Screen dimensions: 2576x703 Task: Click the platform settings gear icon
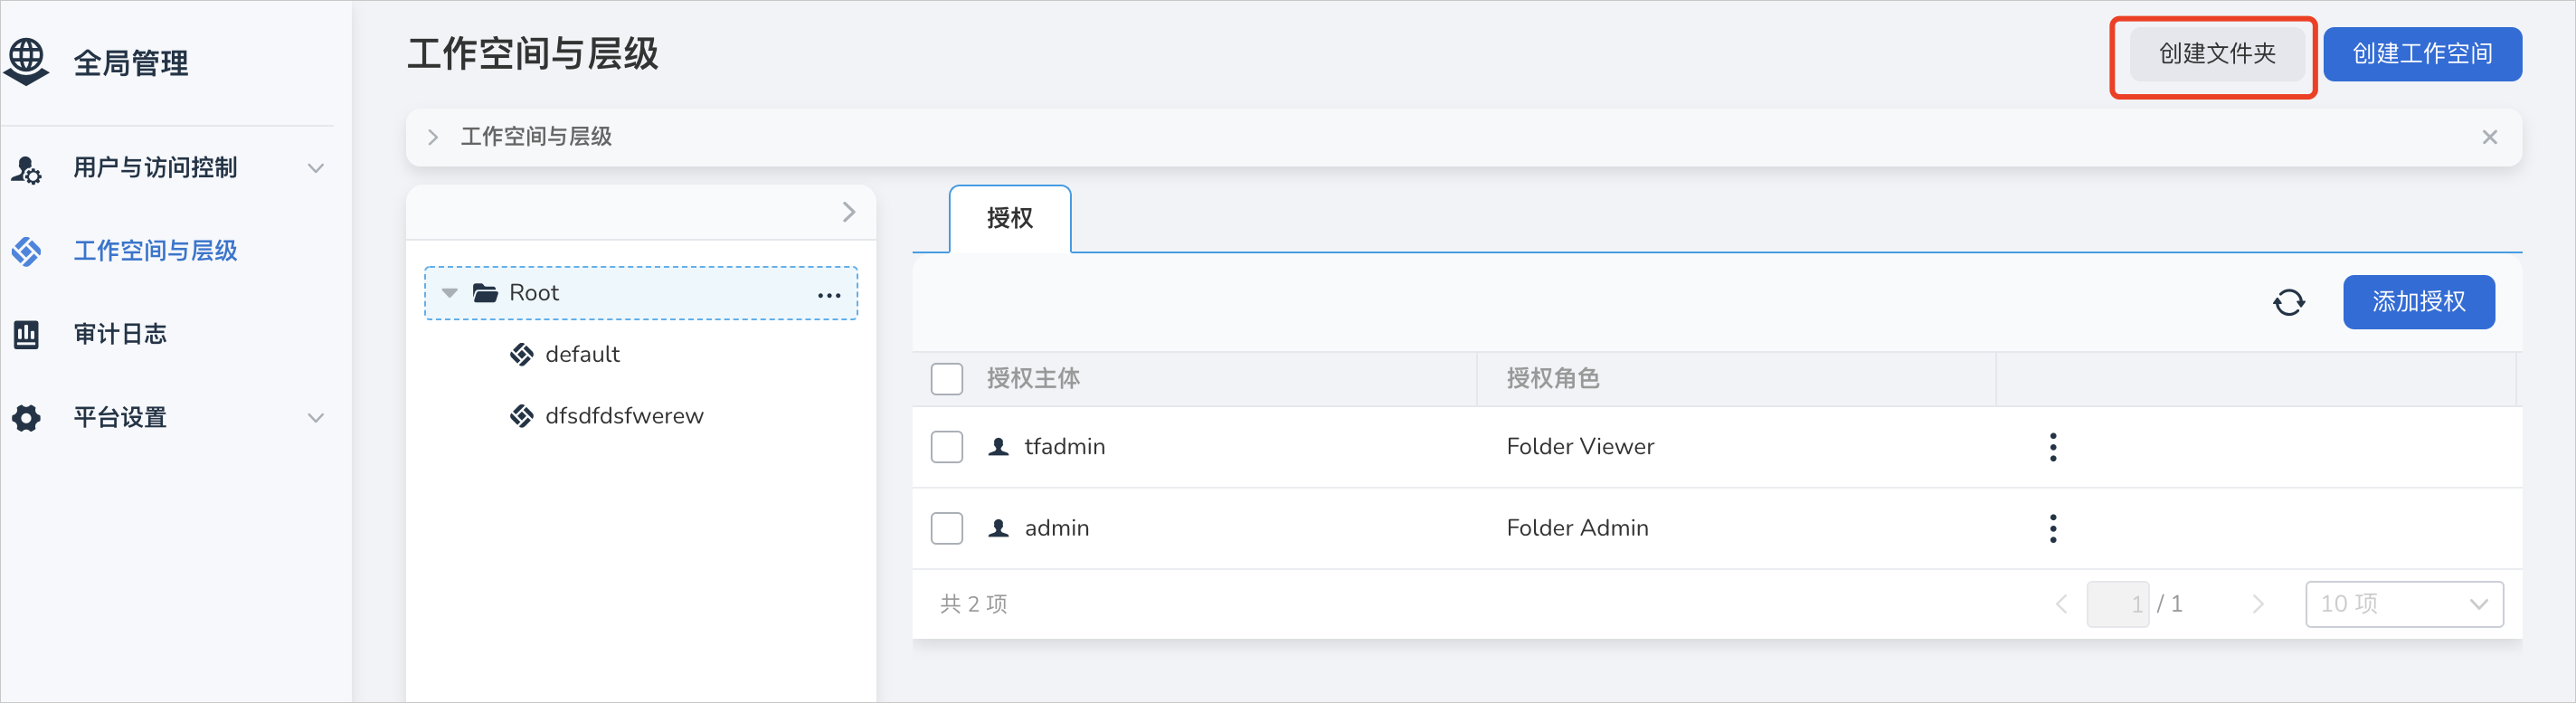[26, 418]
